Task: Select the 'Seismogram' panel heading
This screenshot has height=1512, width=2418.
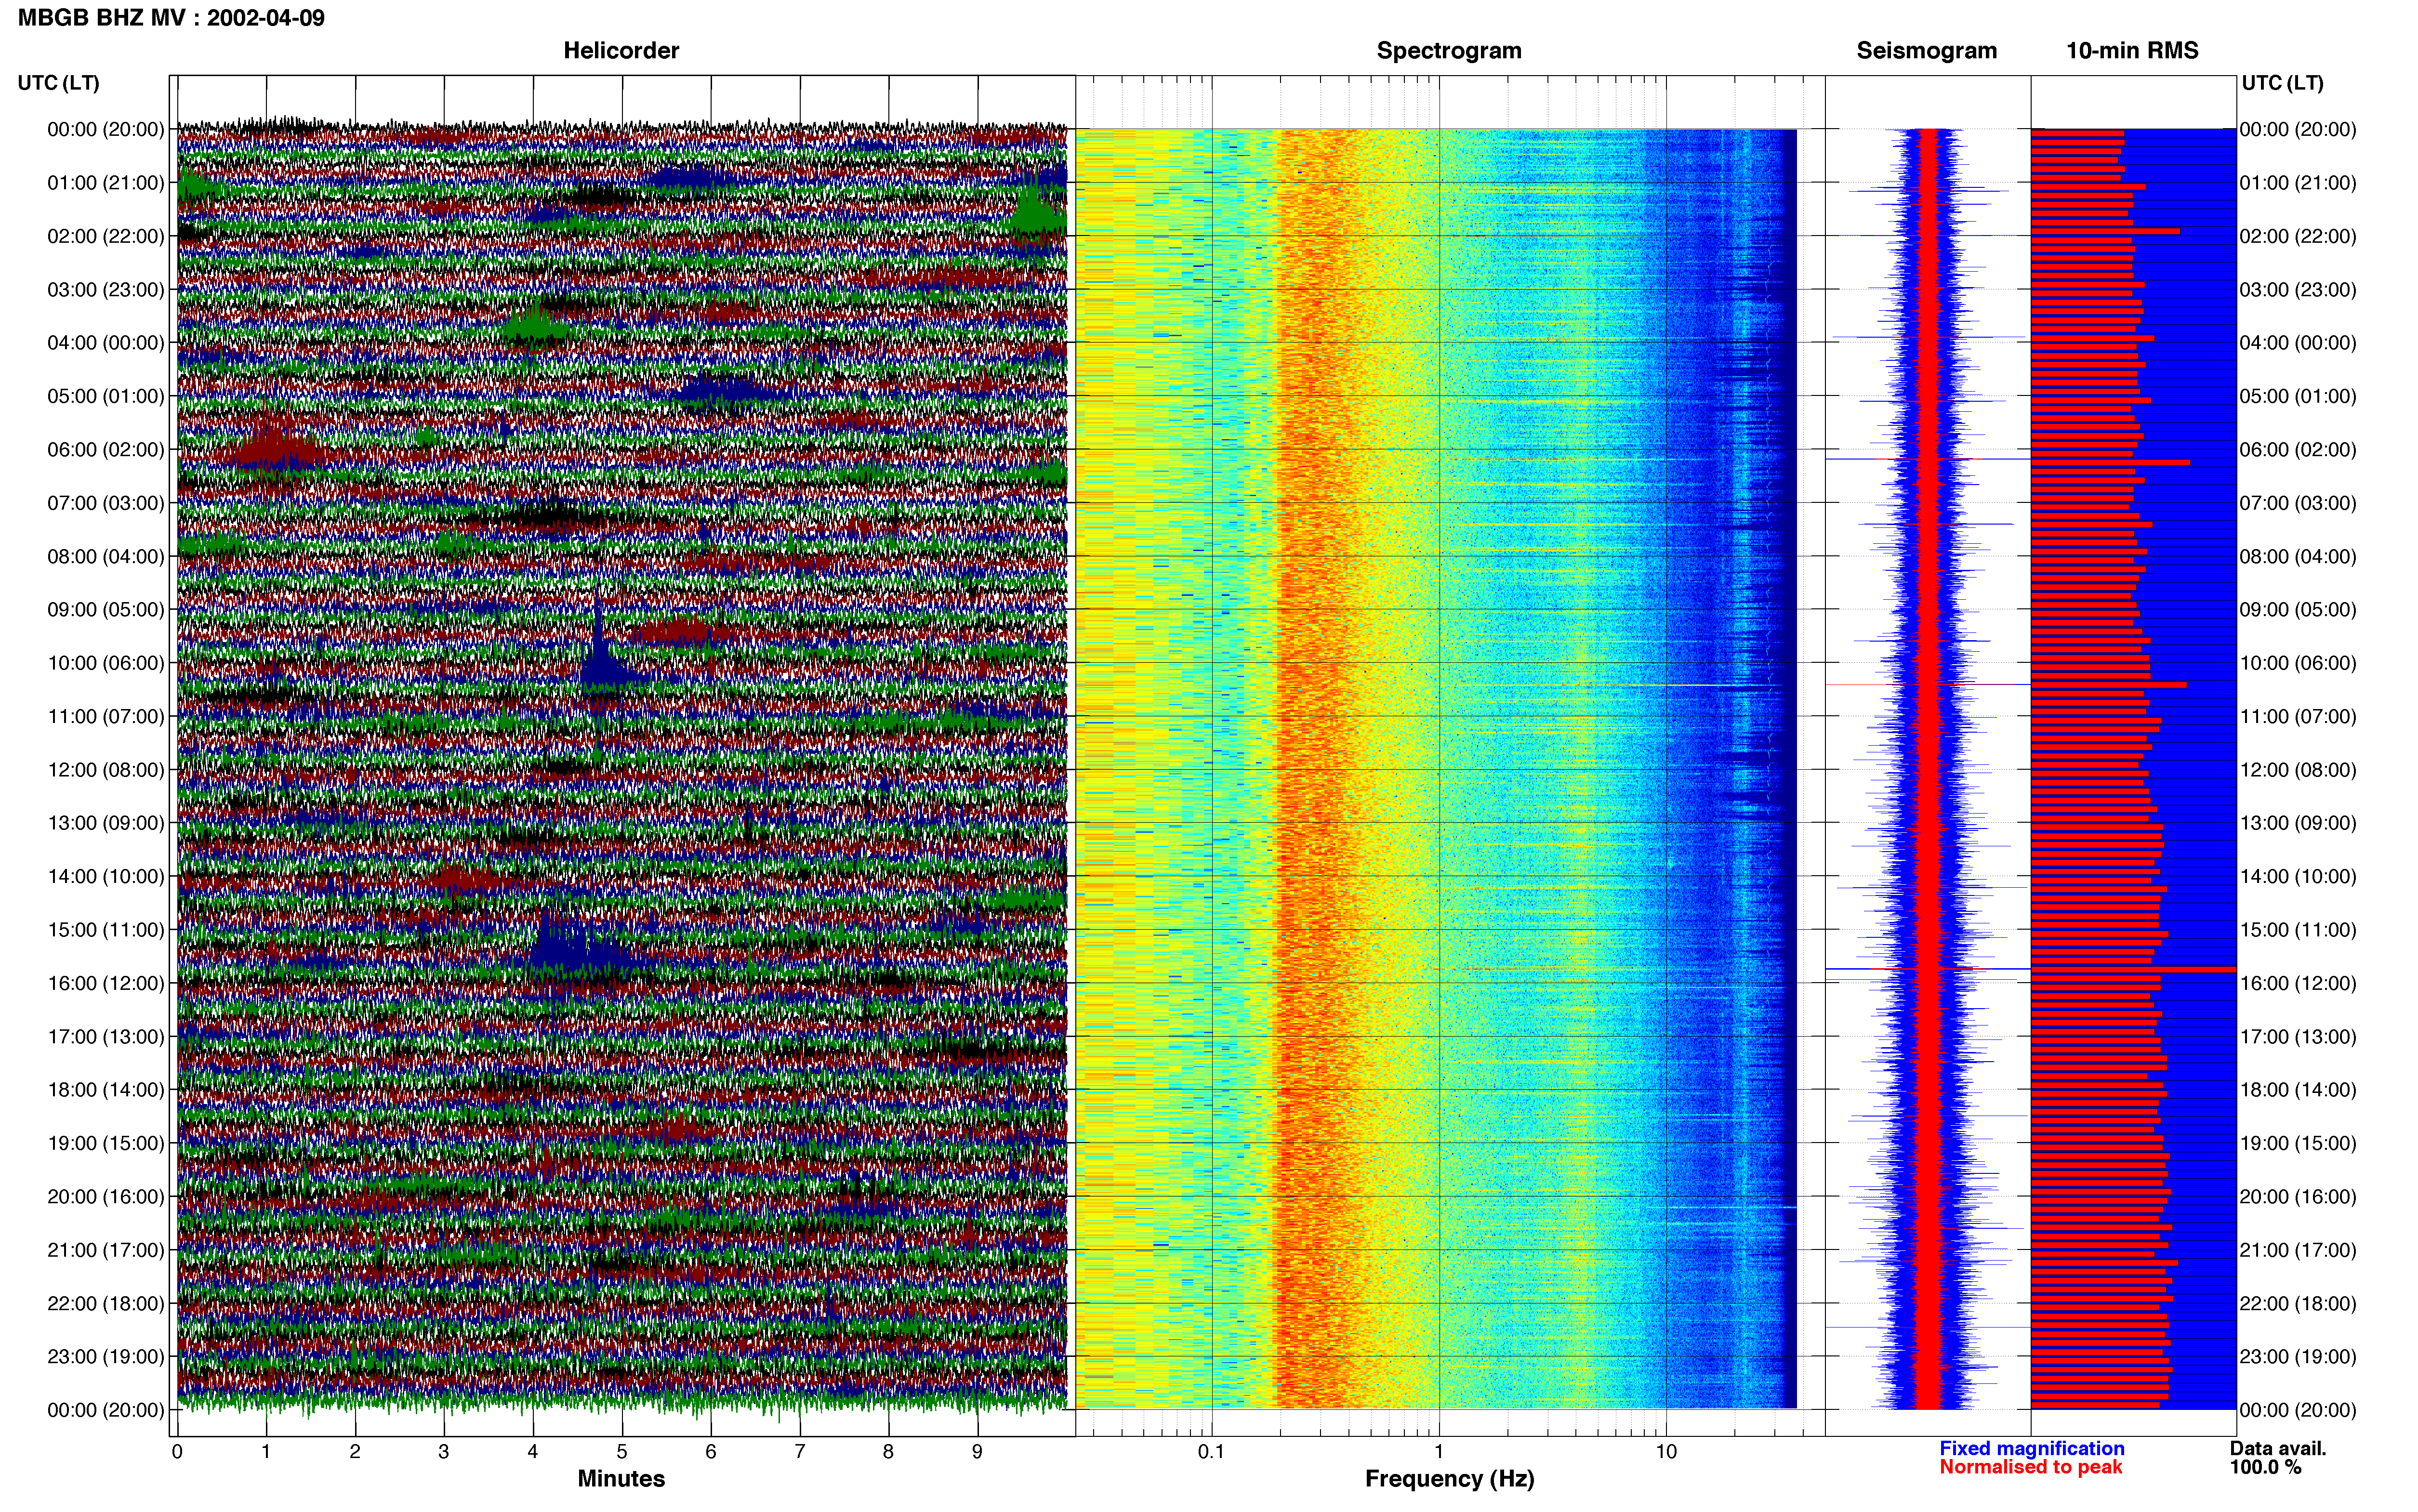Action: pos(1926,51)
